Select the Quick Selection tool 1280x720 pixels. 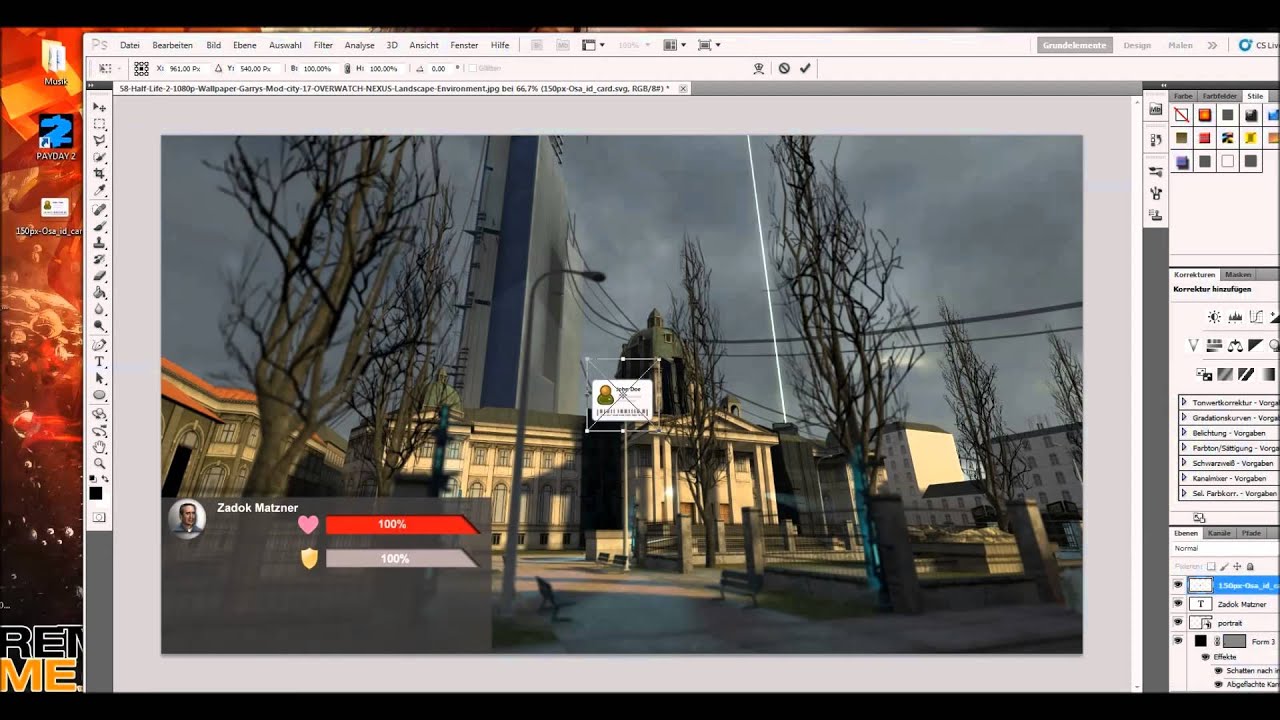[99, 157]
